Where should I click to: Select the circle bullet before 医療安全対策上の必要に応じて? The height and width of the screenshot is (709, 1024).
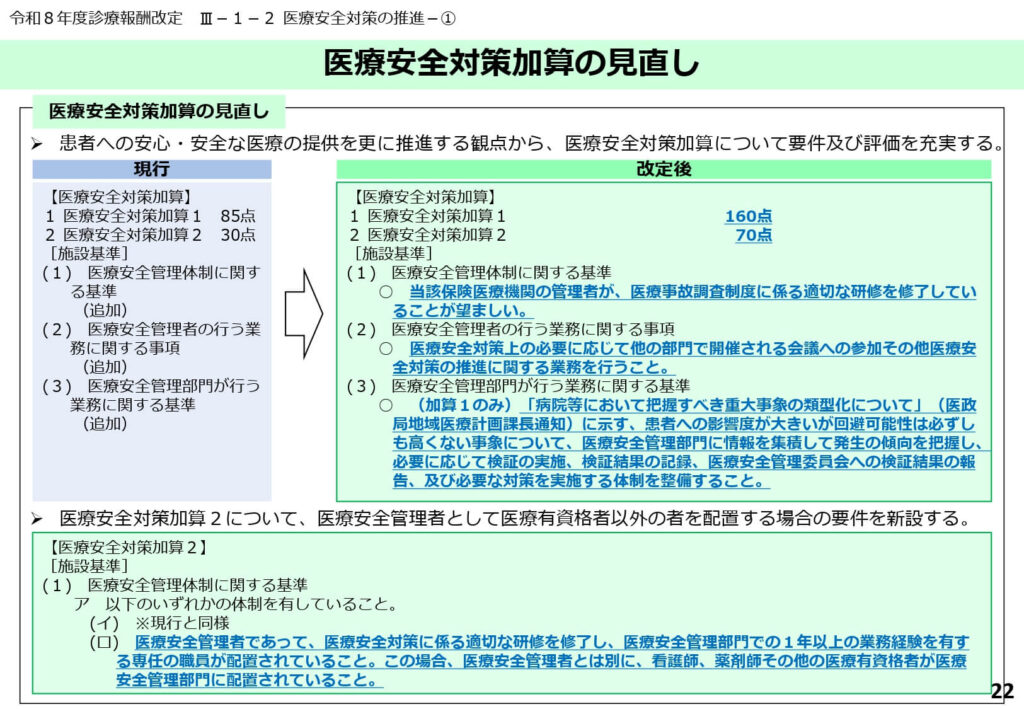385,348
